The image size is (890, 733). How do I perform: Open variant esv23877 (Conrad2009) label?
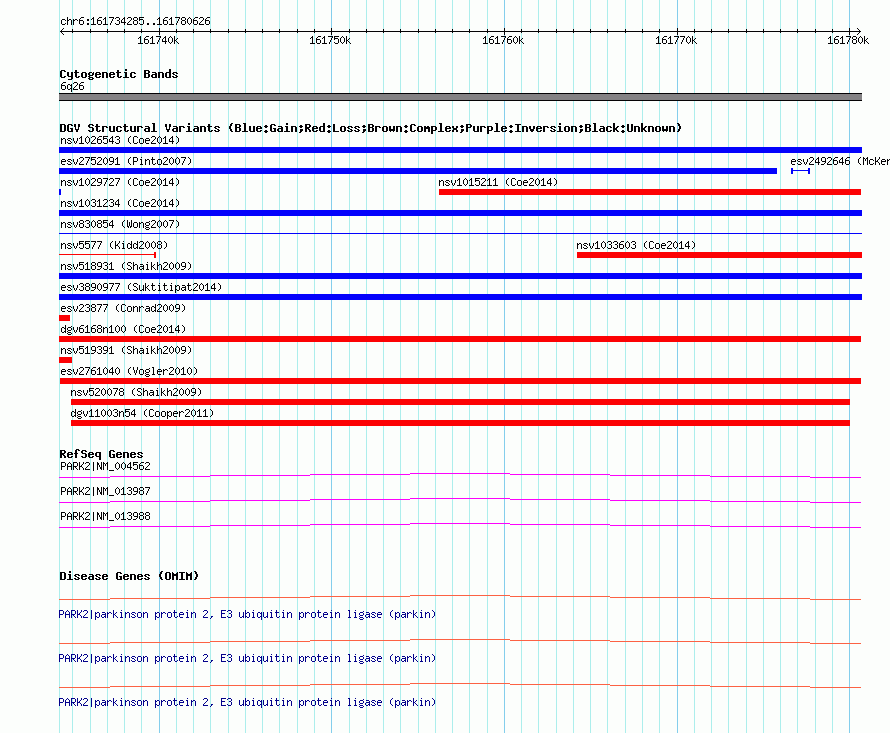coord(123,308)
